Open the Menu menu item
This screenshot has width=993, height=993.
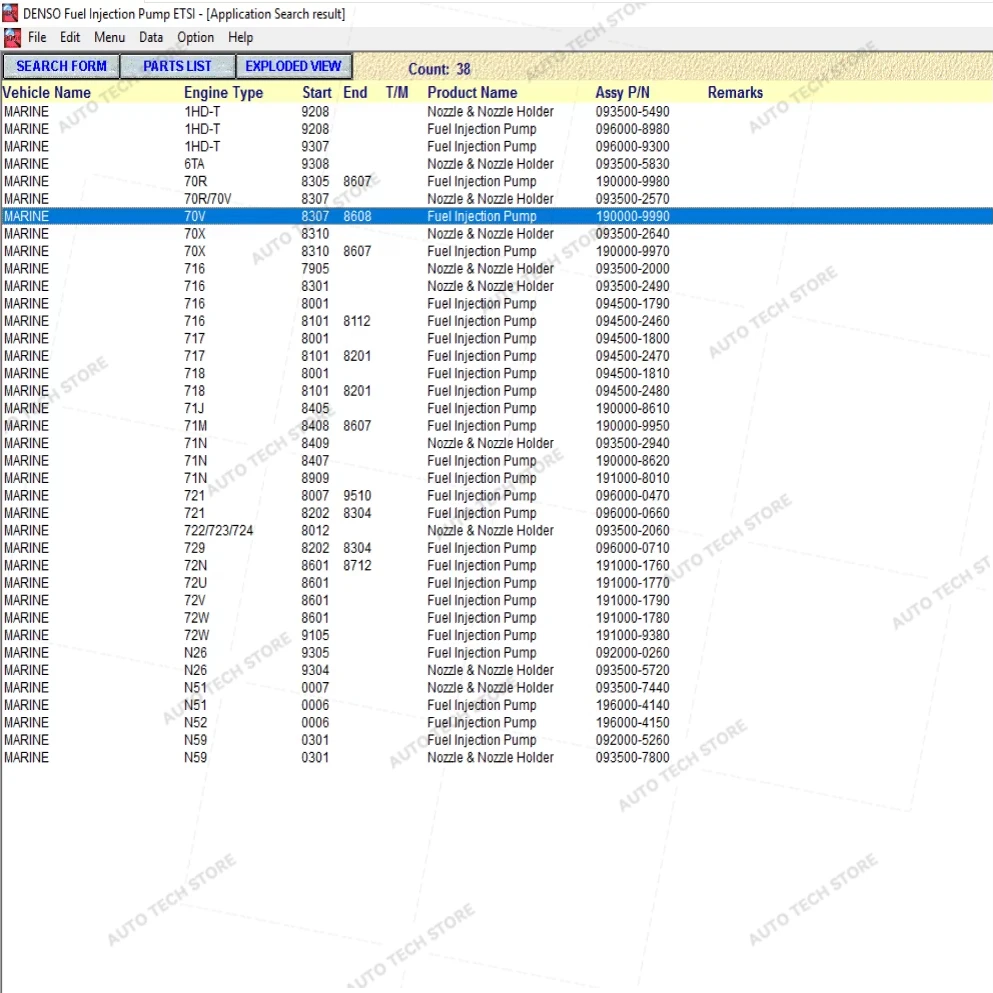[110, 37]
